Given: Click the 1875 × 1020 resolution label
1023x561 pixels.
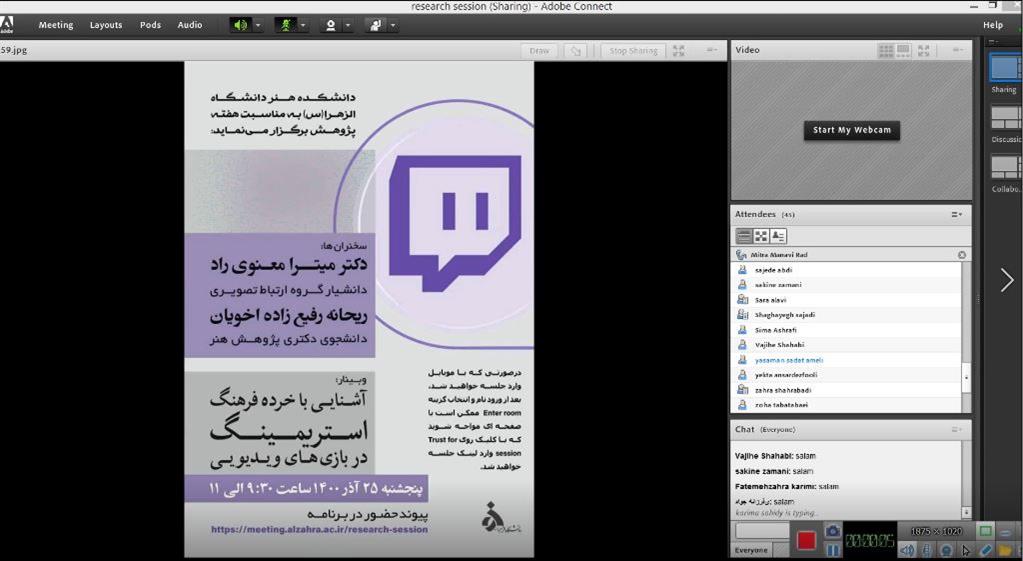Looking at the screenshot, I should (x=936, y=531).
